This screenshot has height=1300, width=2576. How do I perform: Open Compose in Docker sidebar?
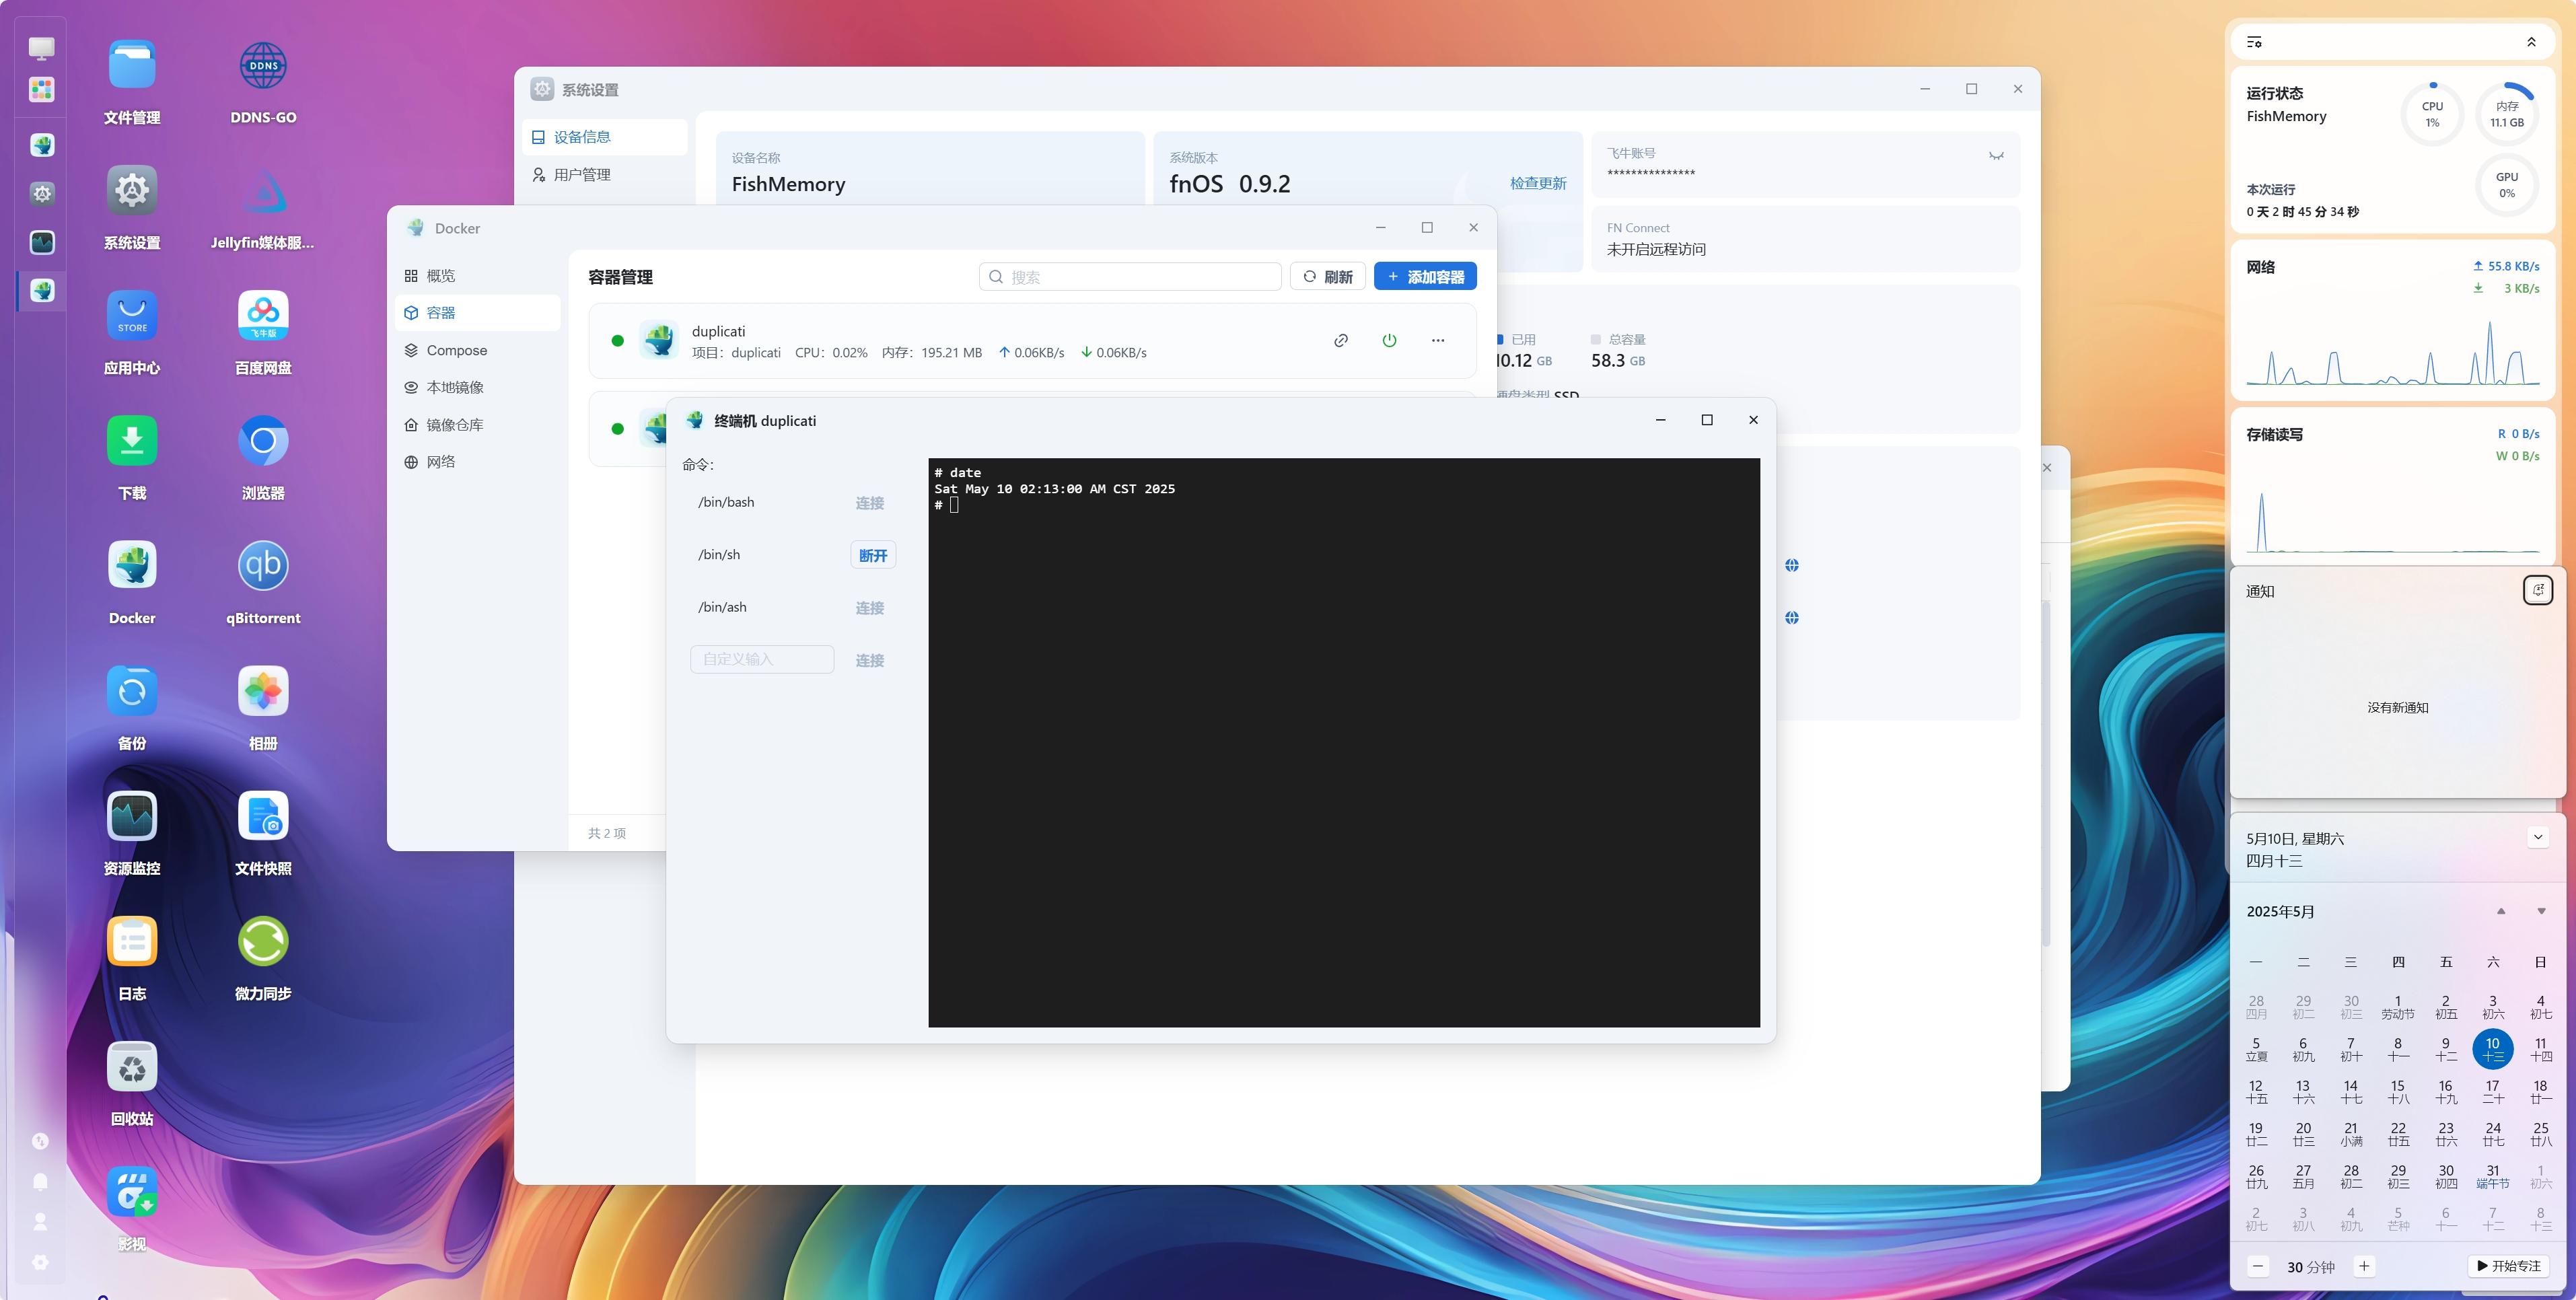pos(477,350)
